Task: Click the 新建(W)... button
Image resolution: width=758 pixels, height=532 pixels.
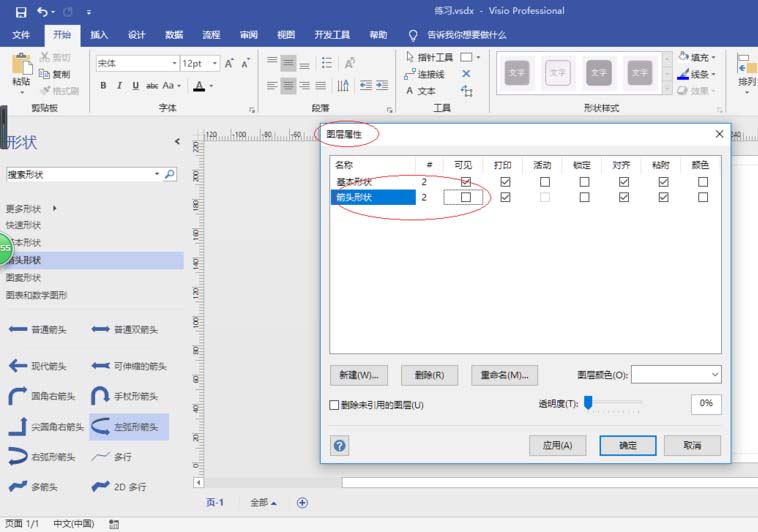Action: pyautogui.click(x=359, y=375)
